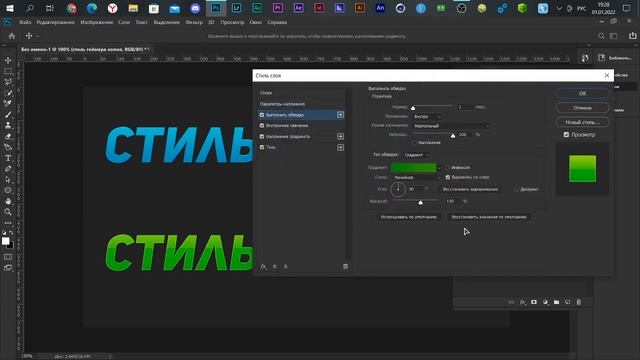The width and height of the screenshot is (640, 360).
Task: Select the Horizontal Type tool
Action: click(8, 158)
